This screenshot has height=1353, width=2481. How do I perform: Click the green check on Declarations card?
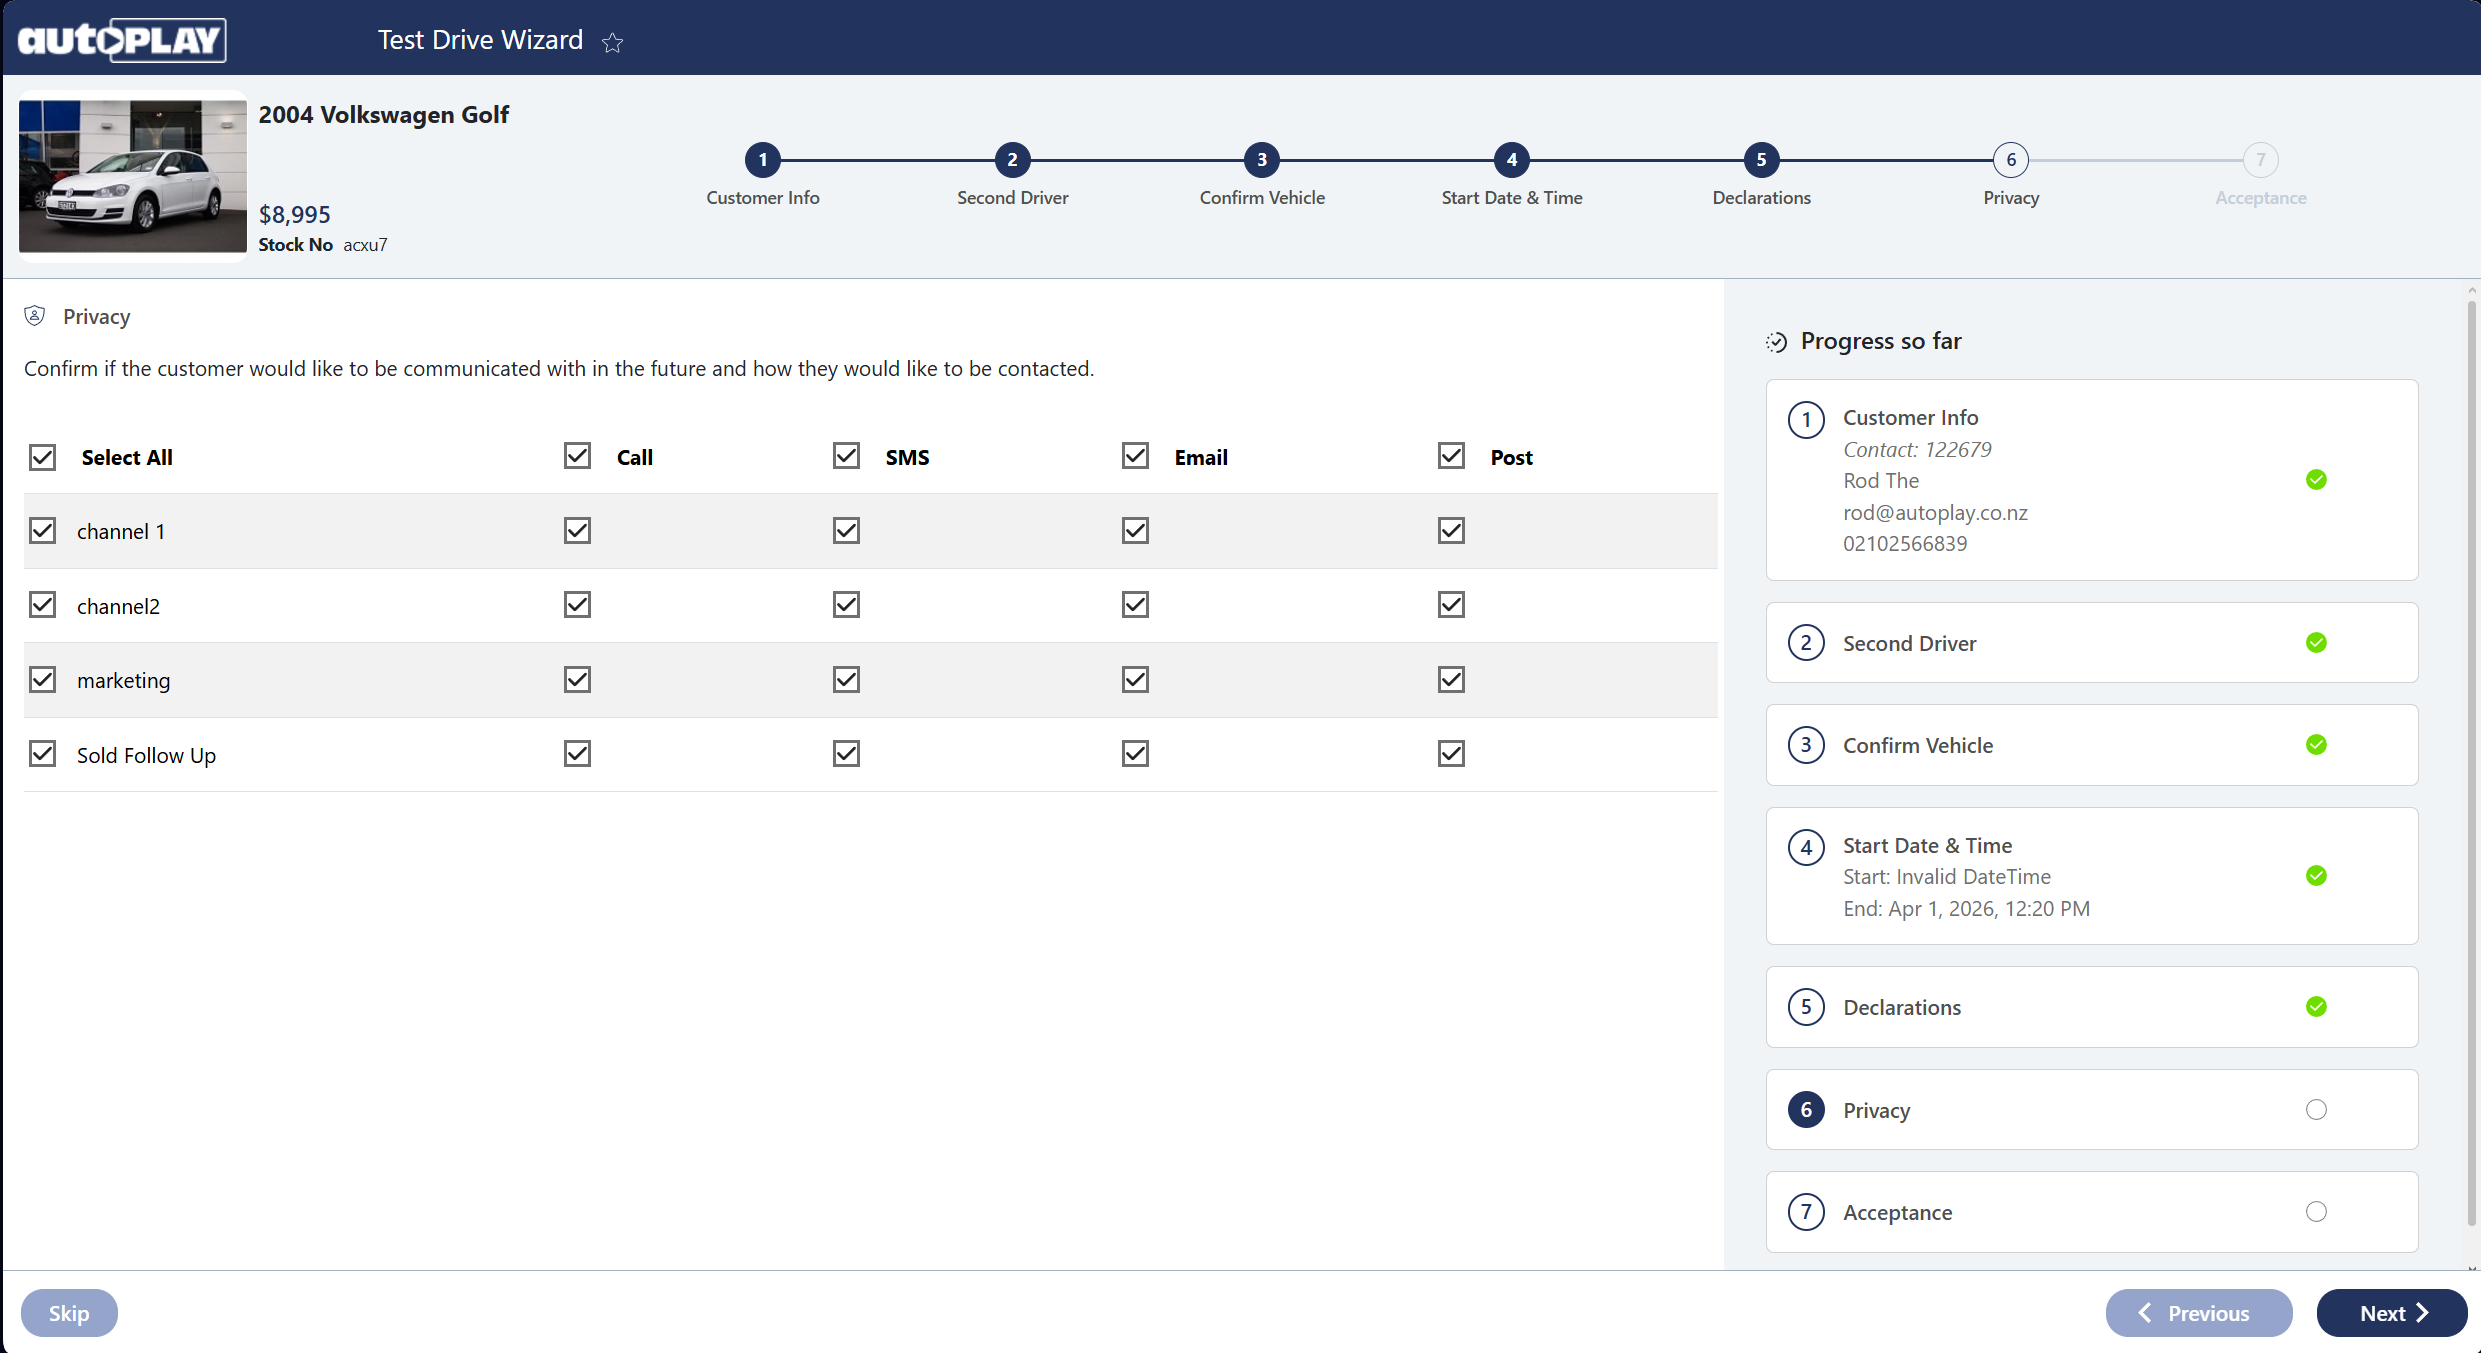coord(2316,1007)
